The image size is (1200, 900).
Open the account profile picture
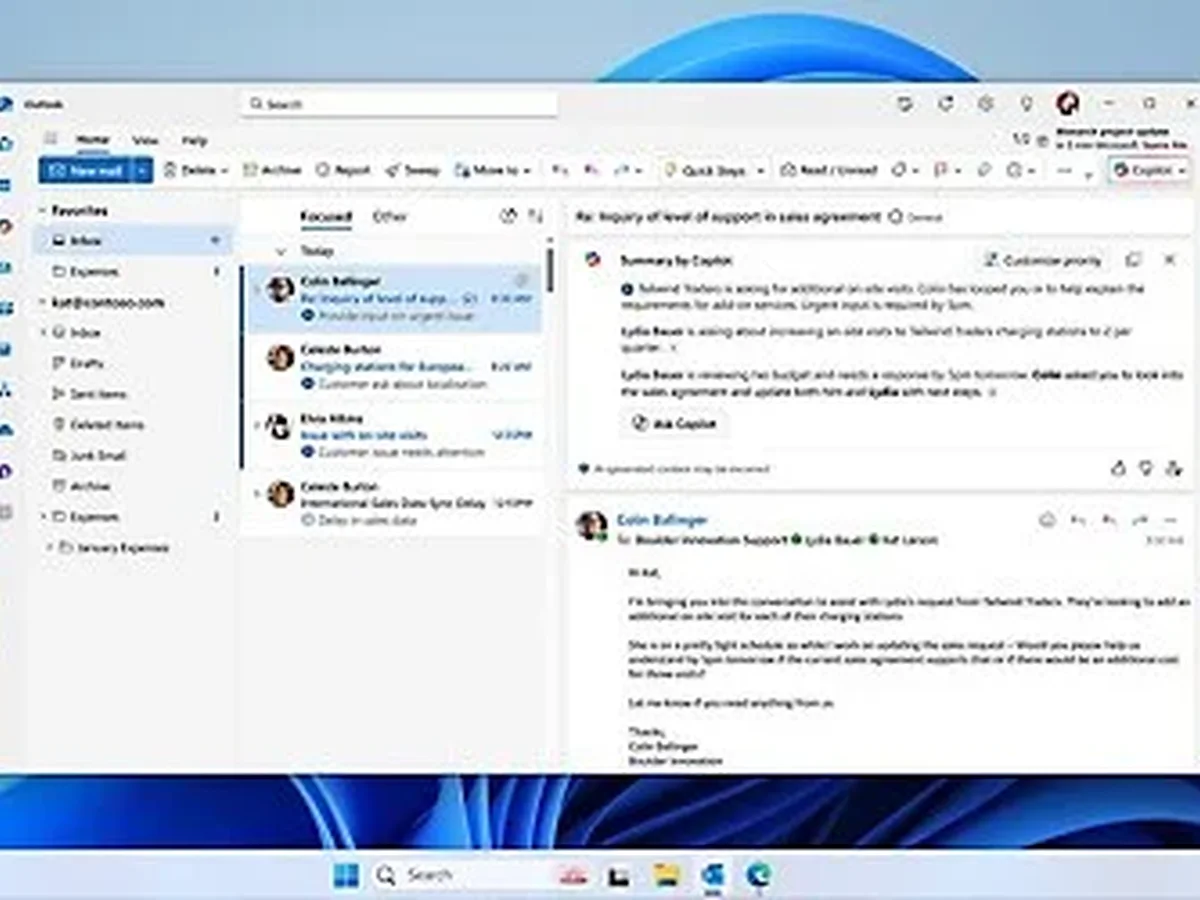tap(1067, 103)
